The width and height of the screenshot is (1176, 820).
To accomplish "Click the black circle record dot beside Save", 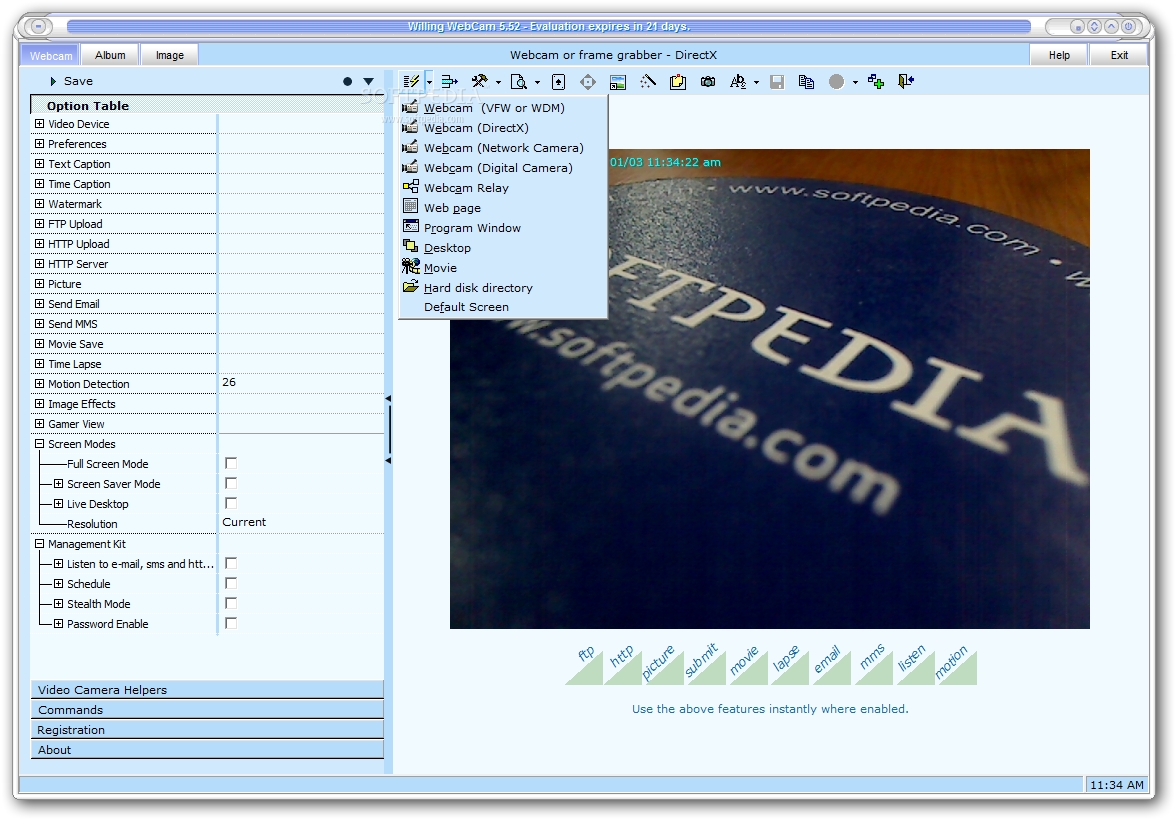I will (x=347, y=82).
